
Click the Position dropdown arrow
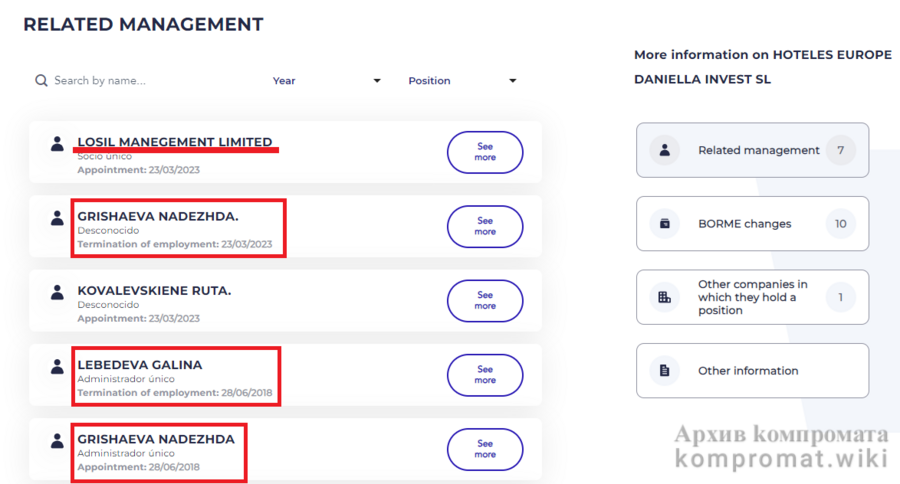coord(512,81)
